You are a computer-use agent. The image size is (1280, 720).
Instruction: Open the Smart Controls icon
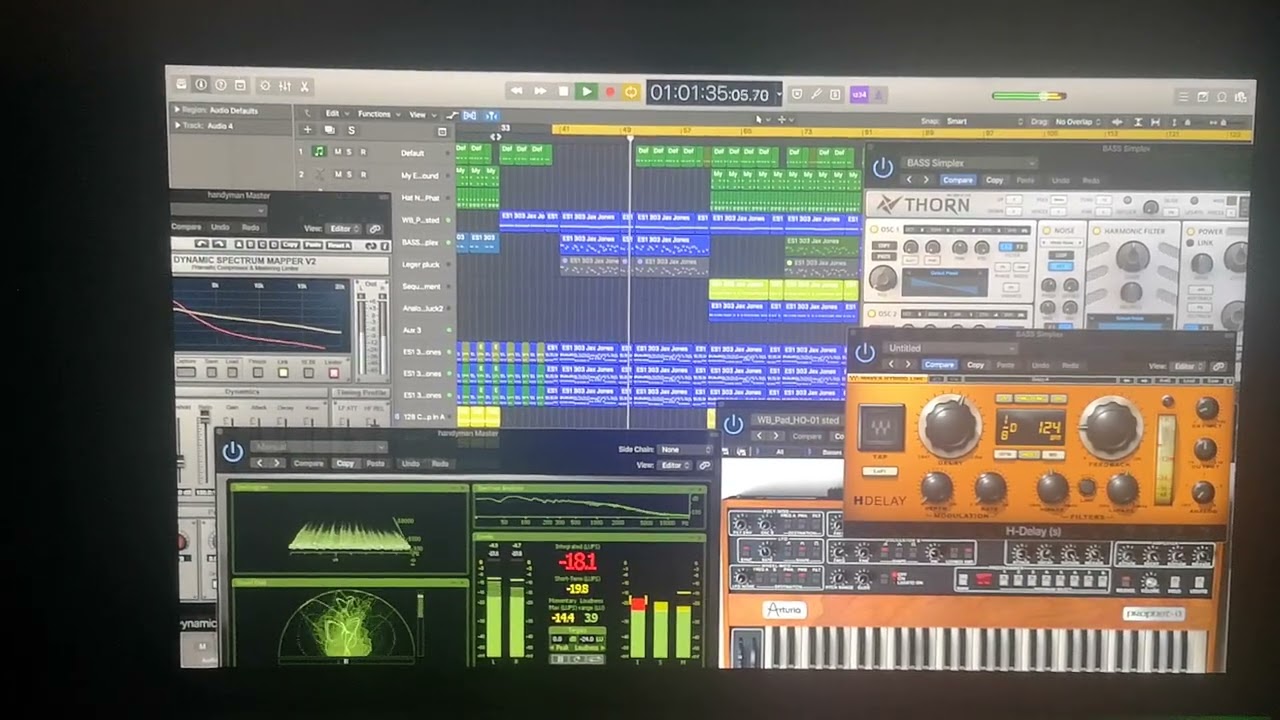tap(265, 86)
